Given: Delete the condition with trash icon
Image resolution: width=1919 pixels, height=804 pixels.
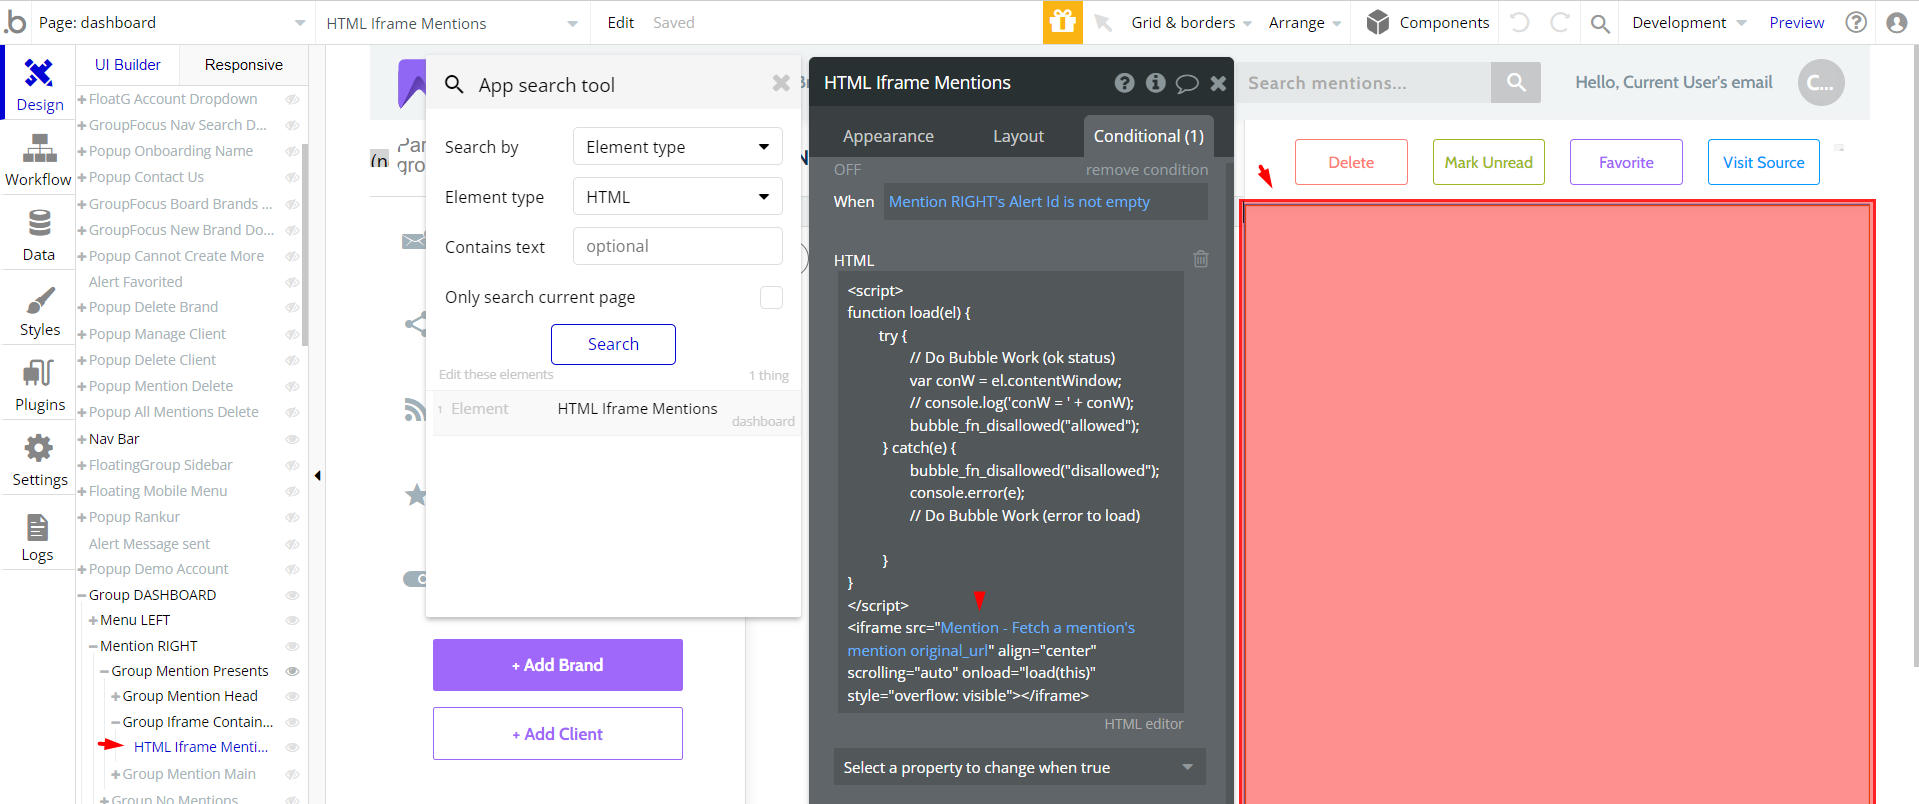Looking at the screenshot, I should point(1201,259).
